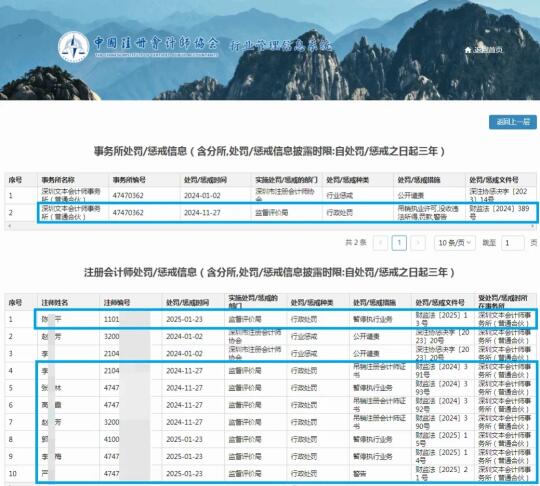Go to next page arrow in pagination
This screenshot has height=486, width=540.
click(418, 243)
